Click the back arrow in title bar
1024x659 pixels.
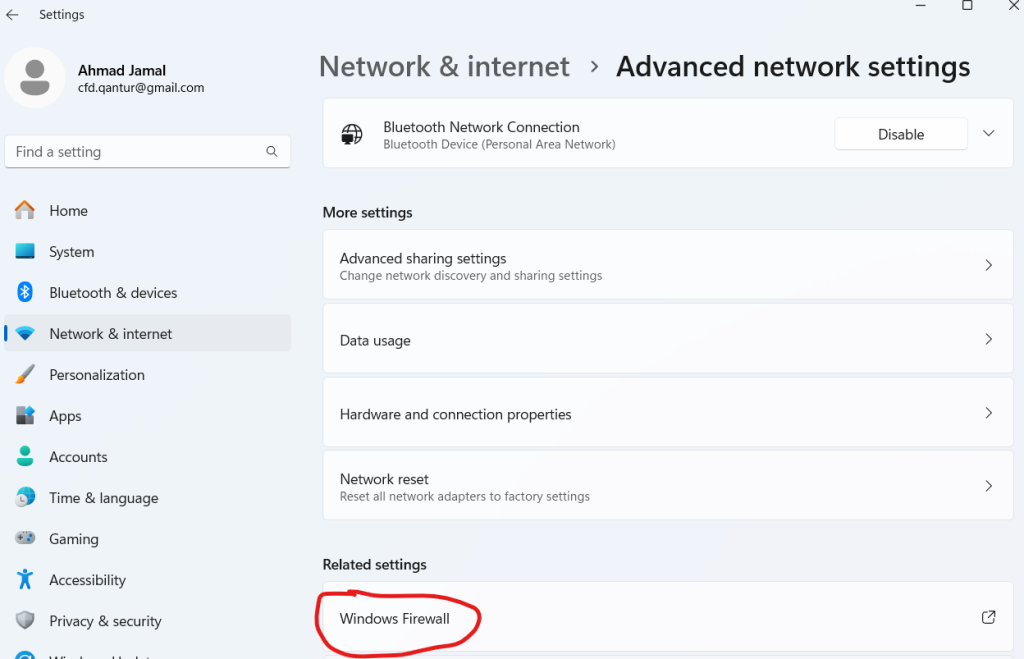pyautogui.click(x=13, y=15)
